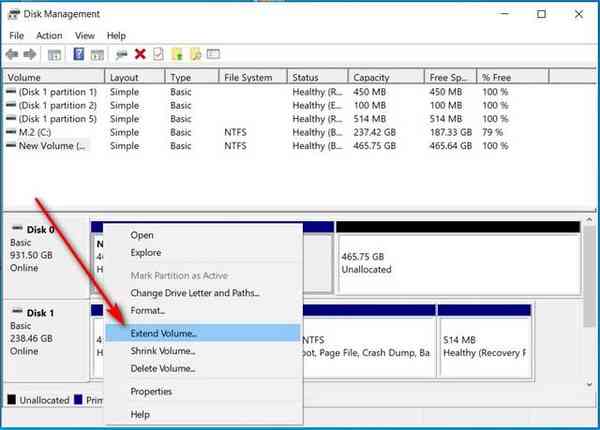
Task: Click the checkmark properties toolbar icon
Action: [x=157, y=54]
